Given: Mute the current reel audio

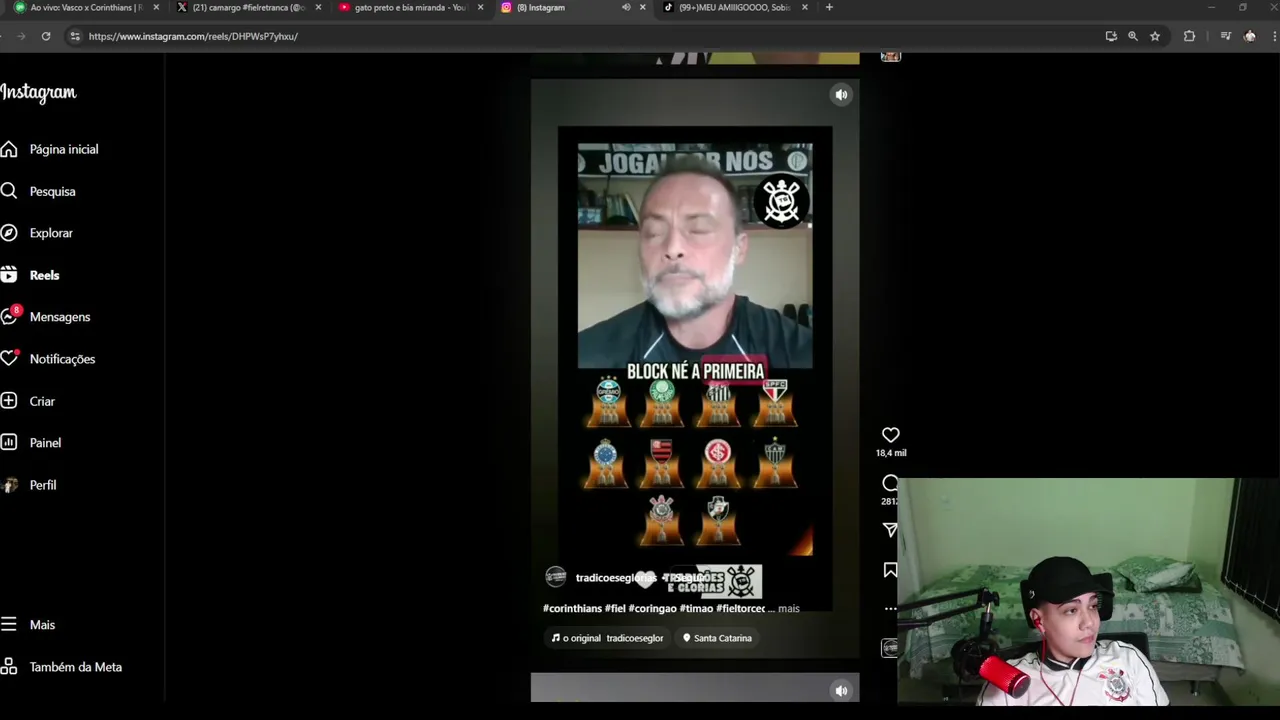Looking at the screenshot, I should point(841,95).
